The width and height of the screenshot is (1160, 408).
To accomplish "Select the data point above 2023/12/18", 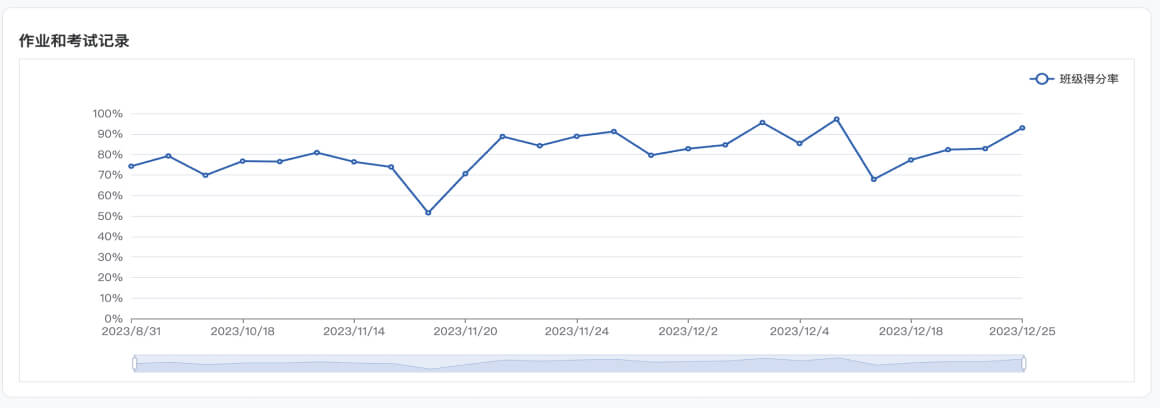I will pos(911,160).
